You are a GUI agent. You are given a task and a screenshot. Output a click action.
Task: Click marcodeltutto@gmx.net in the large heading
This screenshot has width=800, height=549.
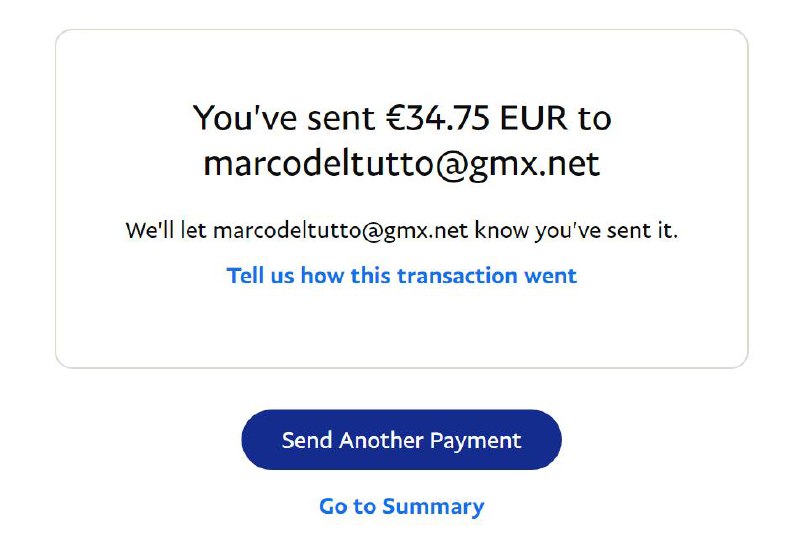[x=401, y=163]
